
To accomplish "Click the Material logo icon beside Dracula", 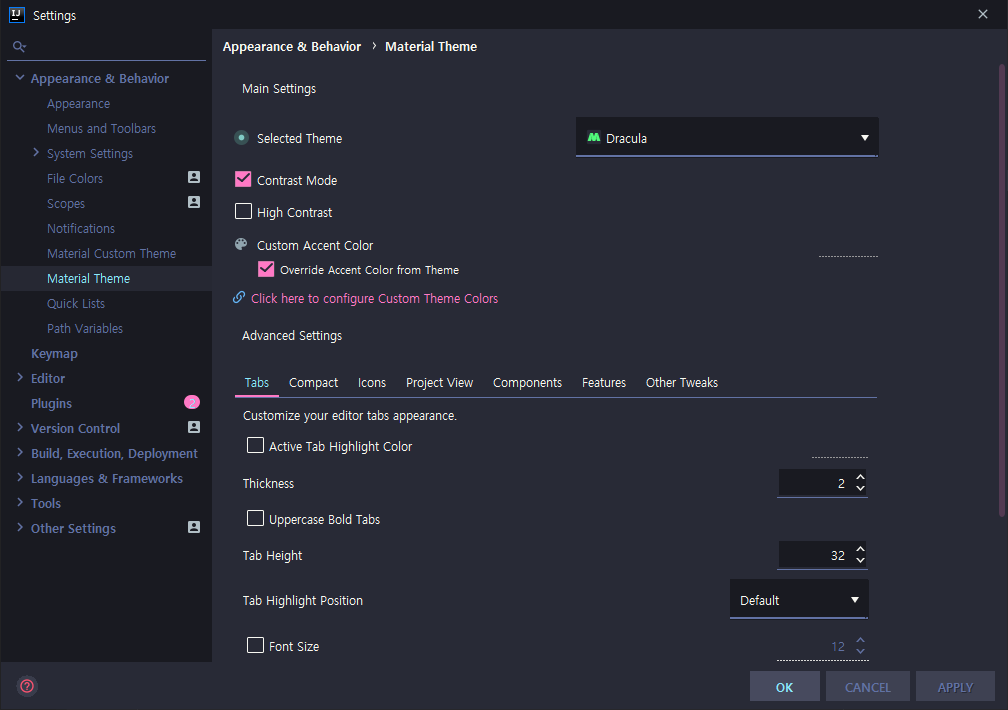I will click(594, 137).
